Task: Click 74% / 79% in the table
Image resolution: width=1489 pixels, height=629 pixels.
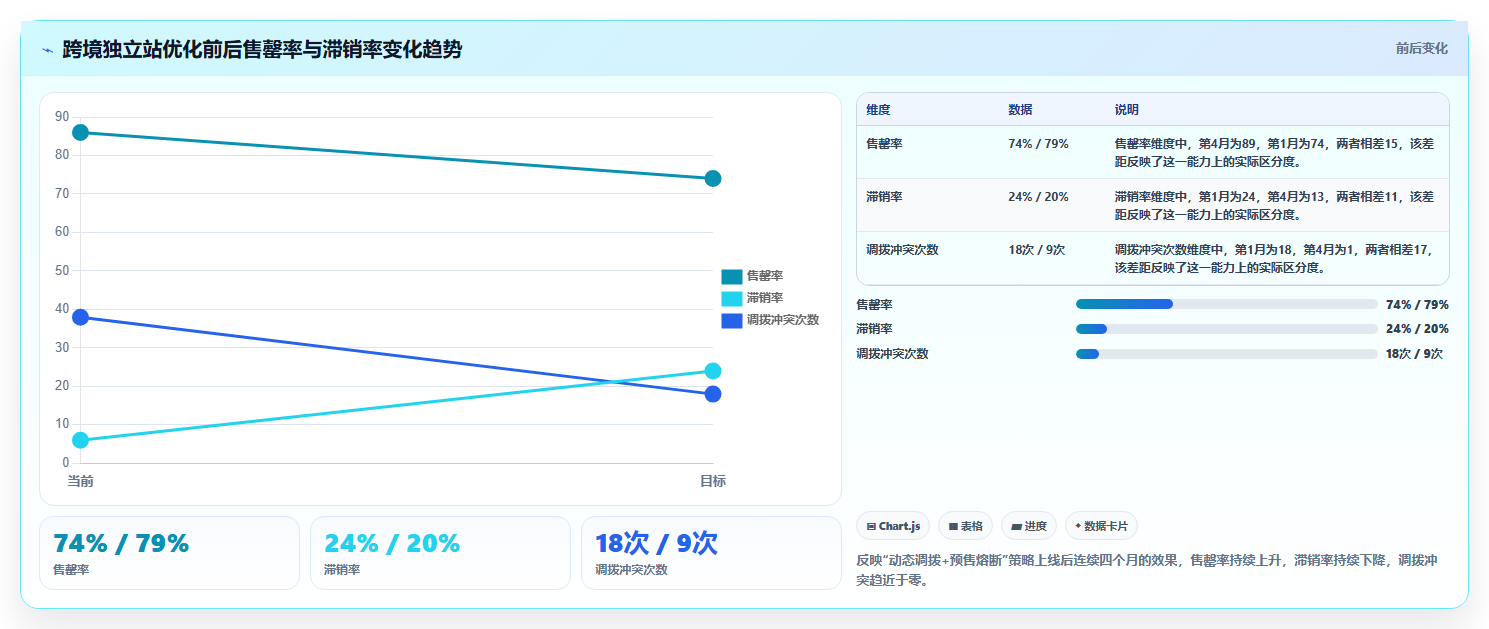Action: point(1038,144)
